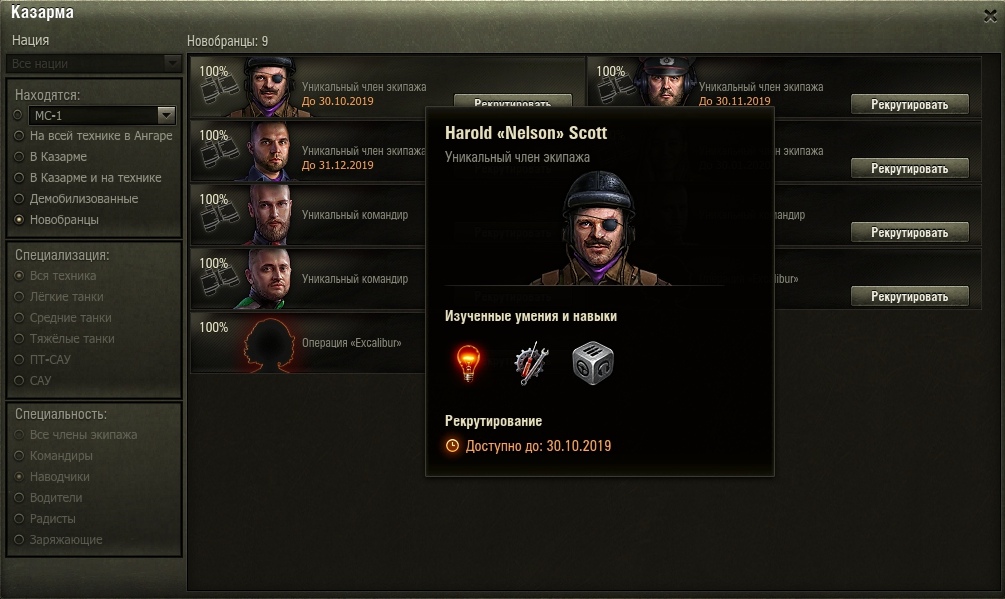Recruit the crew member available until 30.11.2019
This screenshot has width=1005, height=599.
909,104
